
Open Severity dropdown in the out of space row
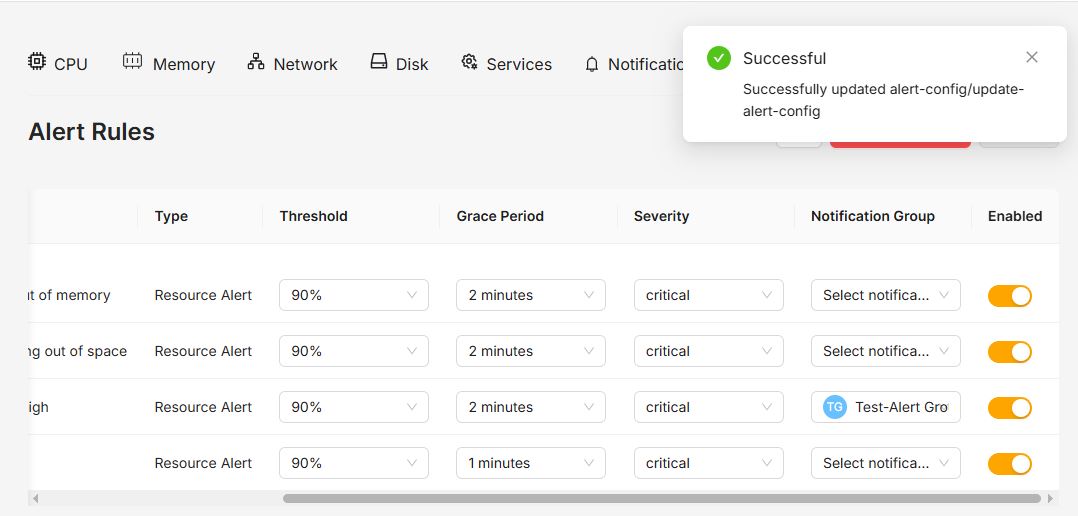(708, 351)
